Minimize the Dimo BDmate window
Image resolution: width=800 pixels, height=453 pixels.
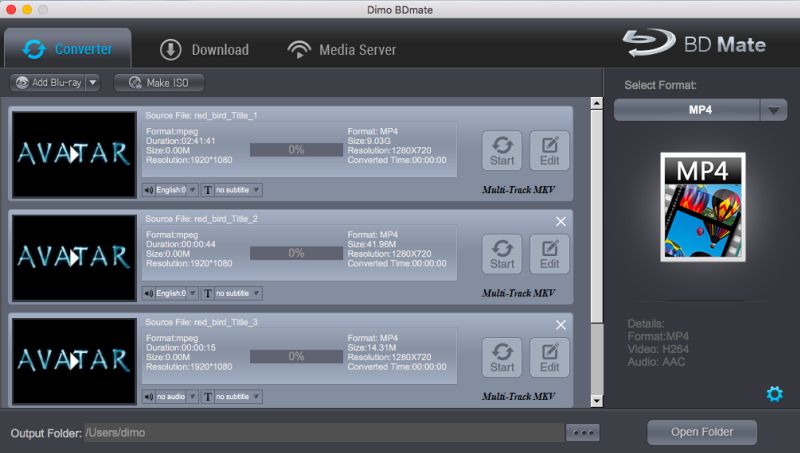27,9
